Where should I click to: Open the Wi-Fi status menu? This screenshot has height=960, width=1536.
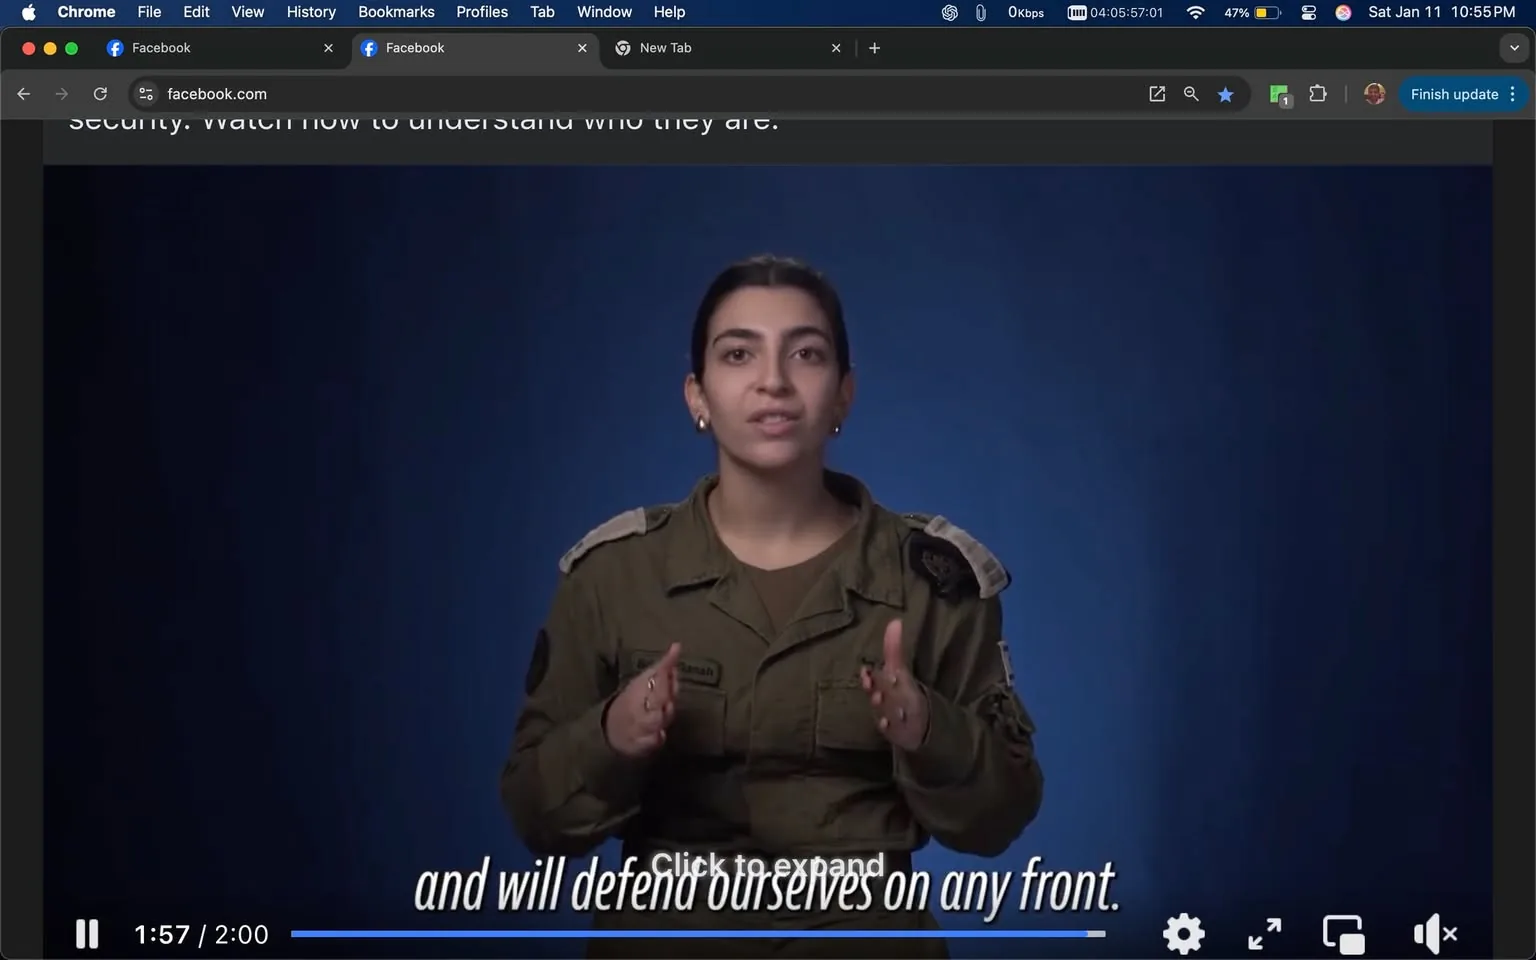[x=1195, y=12]
